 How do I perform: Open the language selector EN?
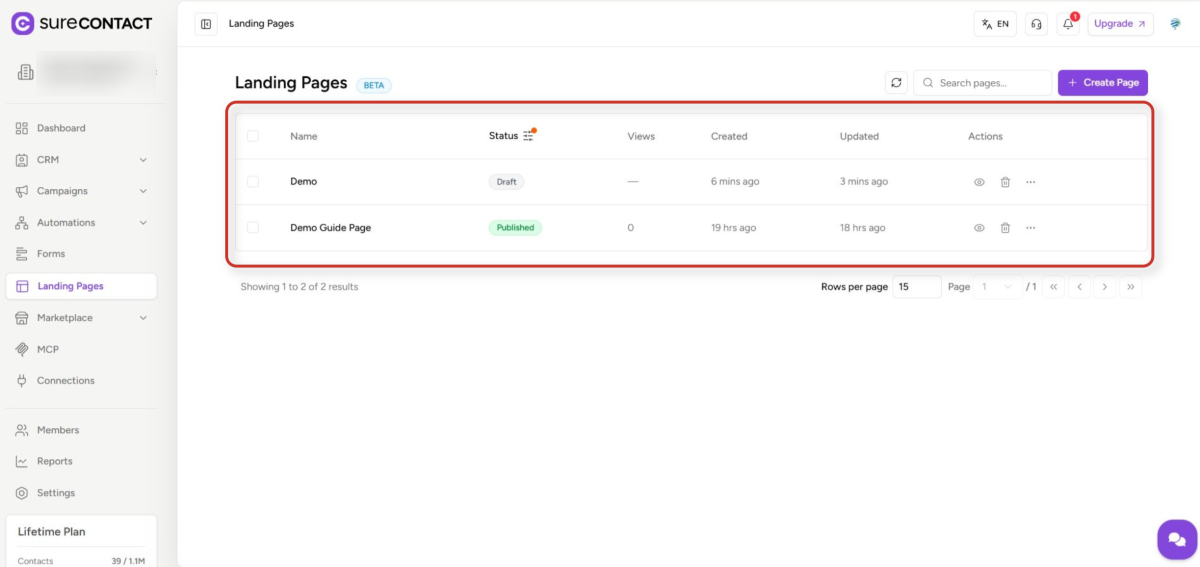pos(995,24)
